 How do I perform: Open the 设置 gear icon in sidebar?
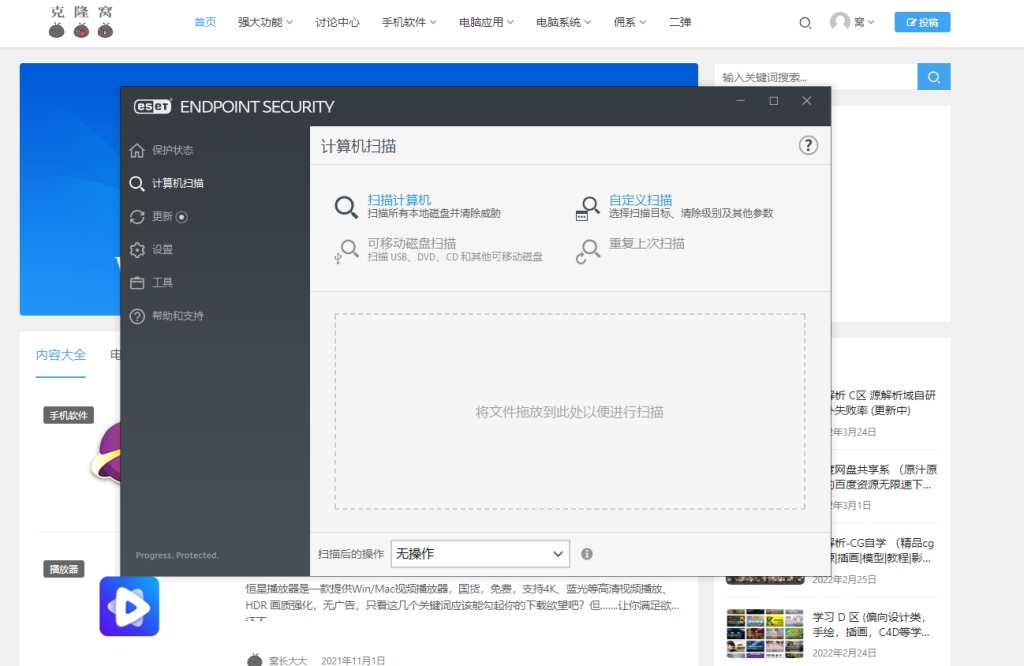coord(136,249)
